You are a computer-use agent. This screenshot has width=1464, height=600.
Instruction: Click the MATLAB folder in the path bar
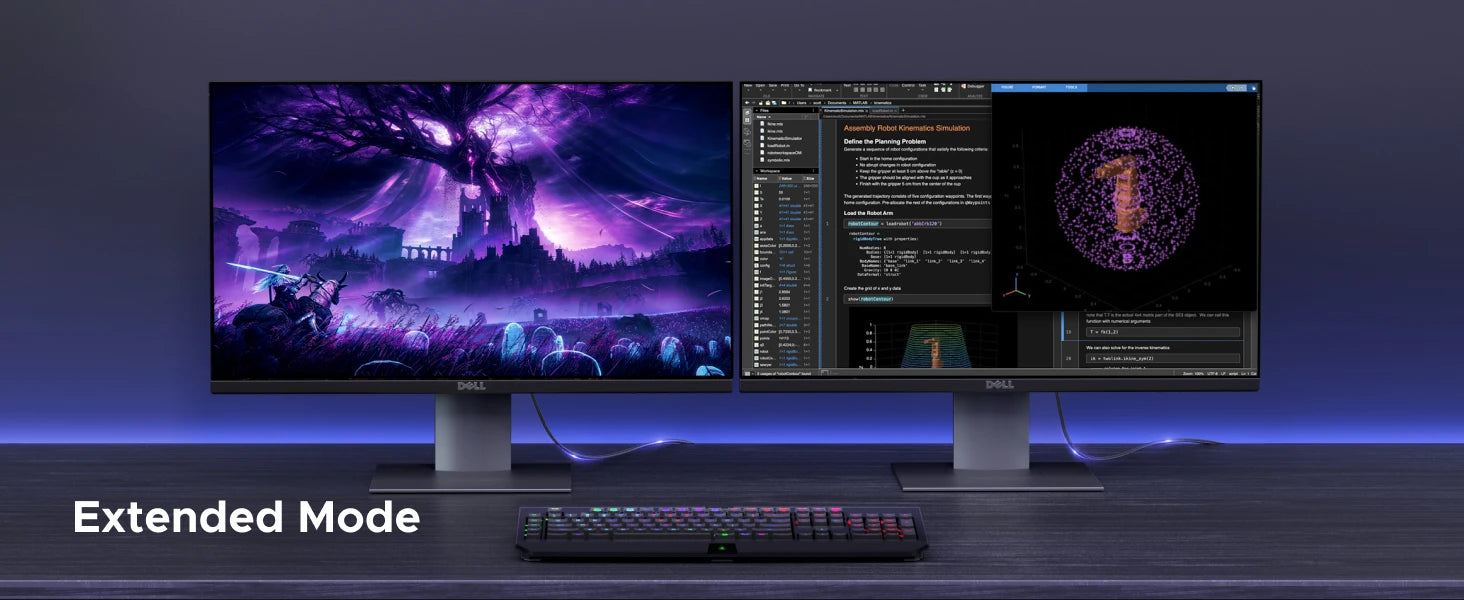click(x=860, y=103)
